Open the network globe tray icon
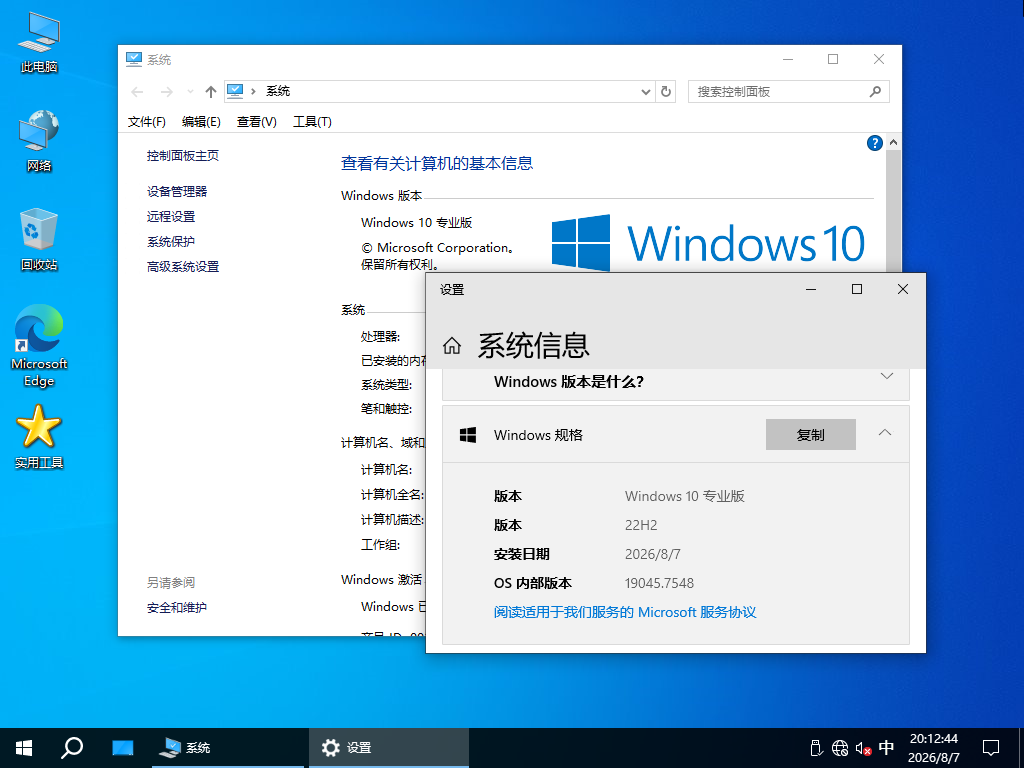Image resolution: width=1024 pixels, height=768 pixels. [840, 748]
